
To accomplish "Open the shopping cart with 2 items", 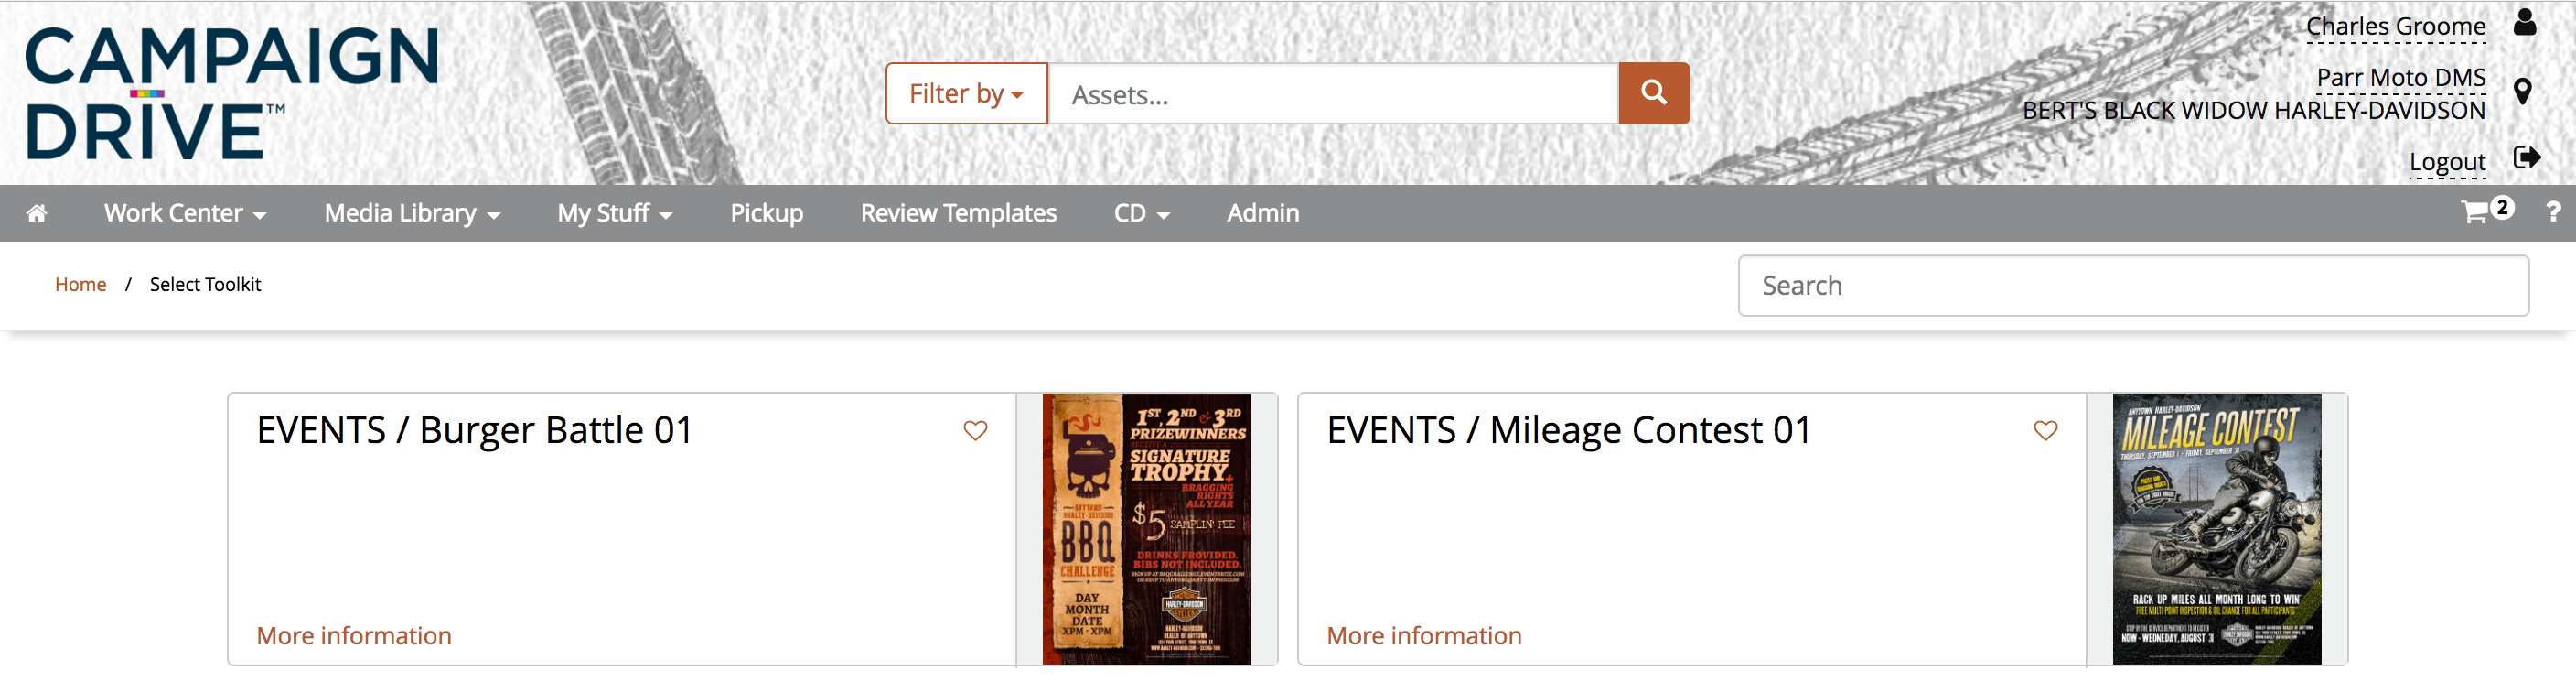I will [2486, 211].
